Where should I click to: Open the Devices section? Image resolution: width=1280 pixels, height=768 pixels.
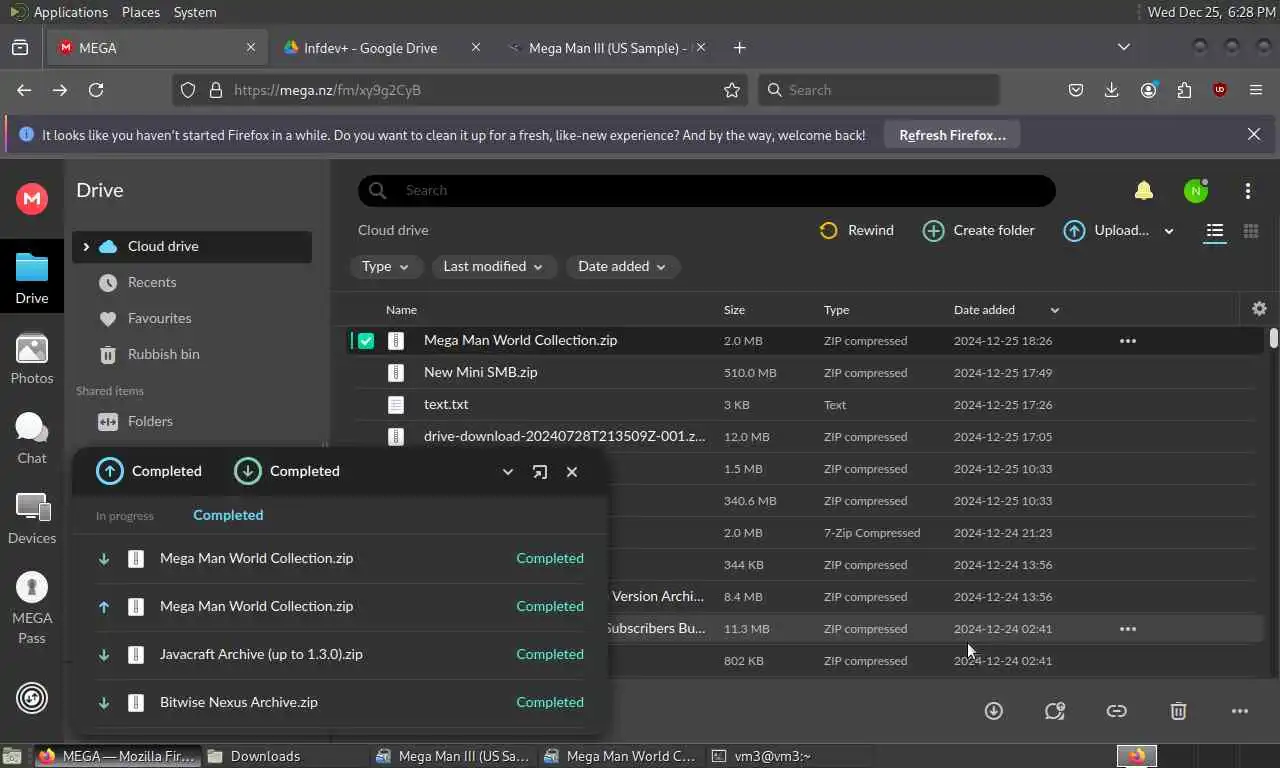(x=32, y=519)
